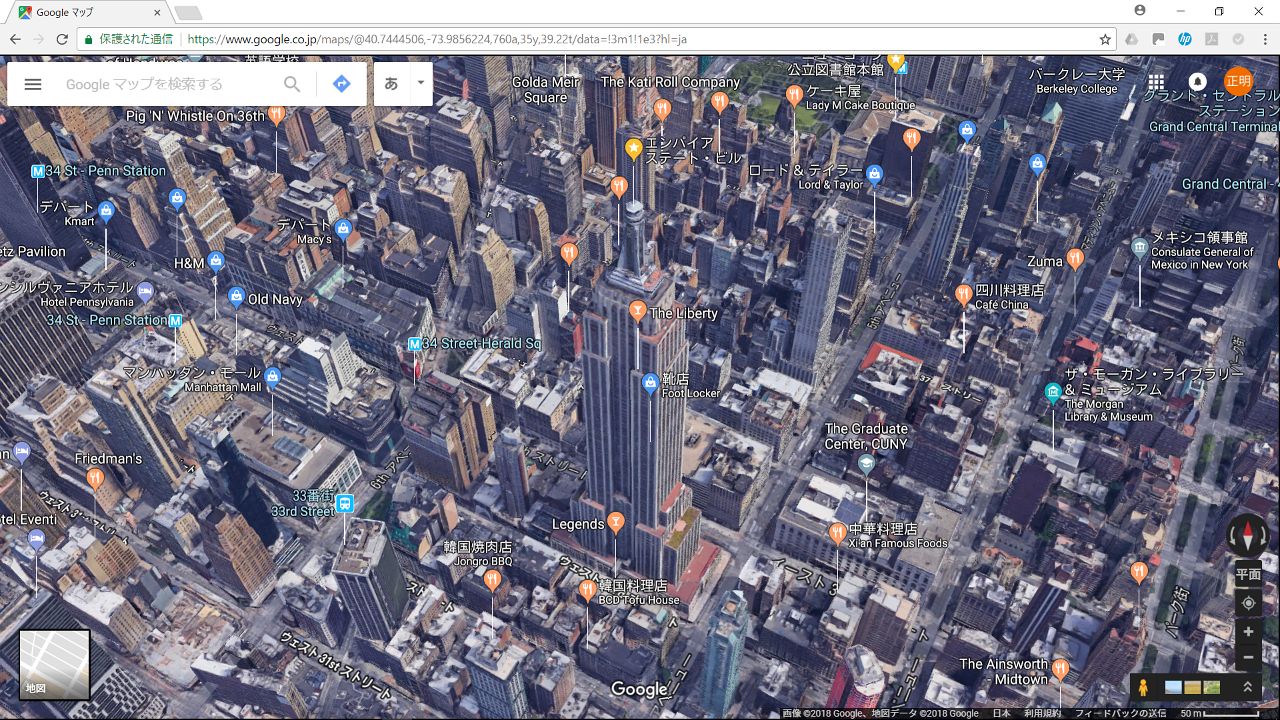Select the Google マップ browser tab
The width and height of the screenshot is (1280, 720).
pyautogui.click(x=89, y=13)
